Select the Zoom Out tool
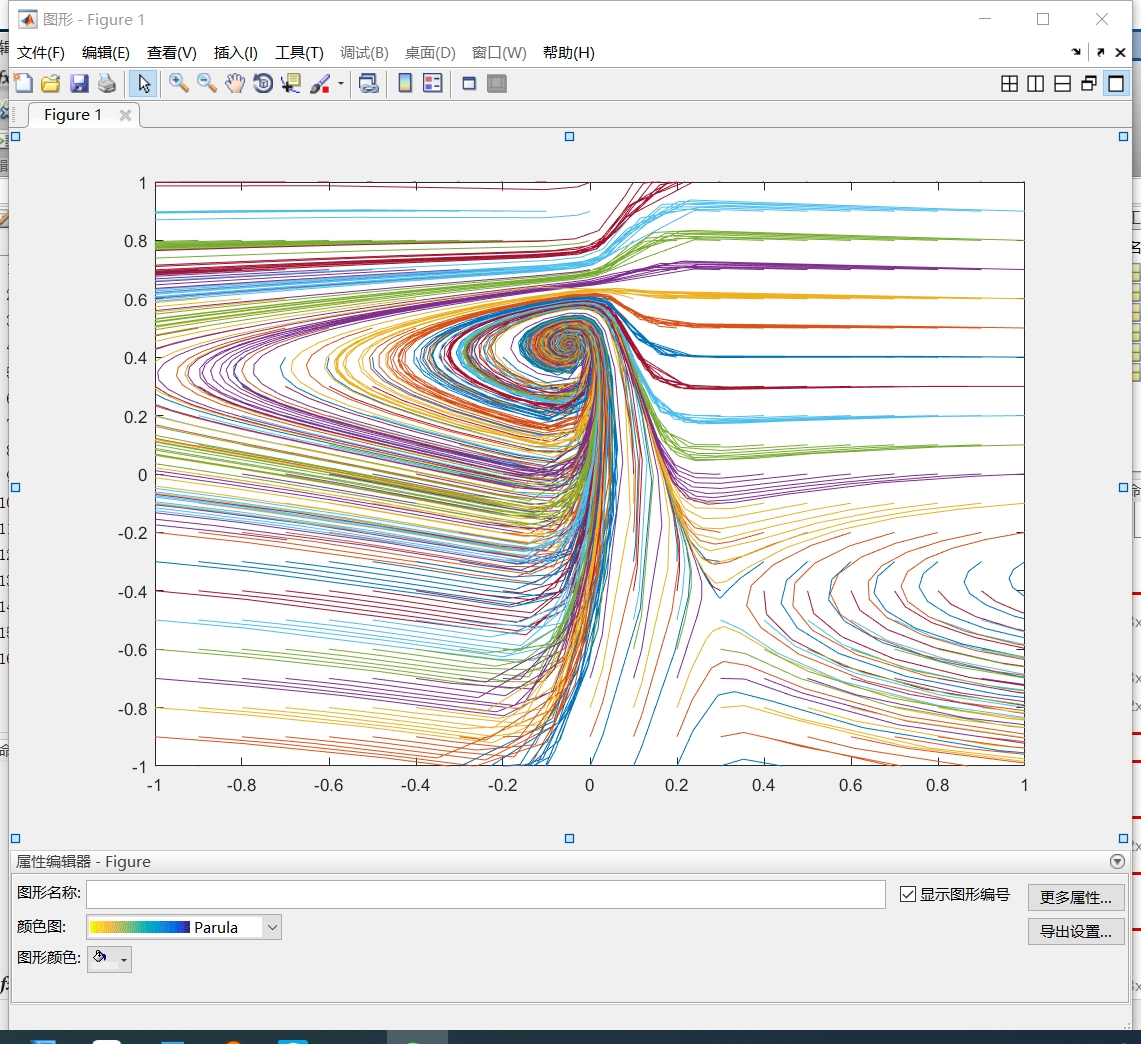The height and width of the screenshot is (1044, 1141). (207, 84)
